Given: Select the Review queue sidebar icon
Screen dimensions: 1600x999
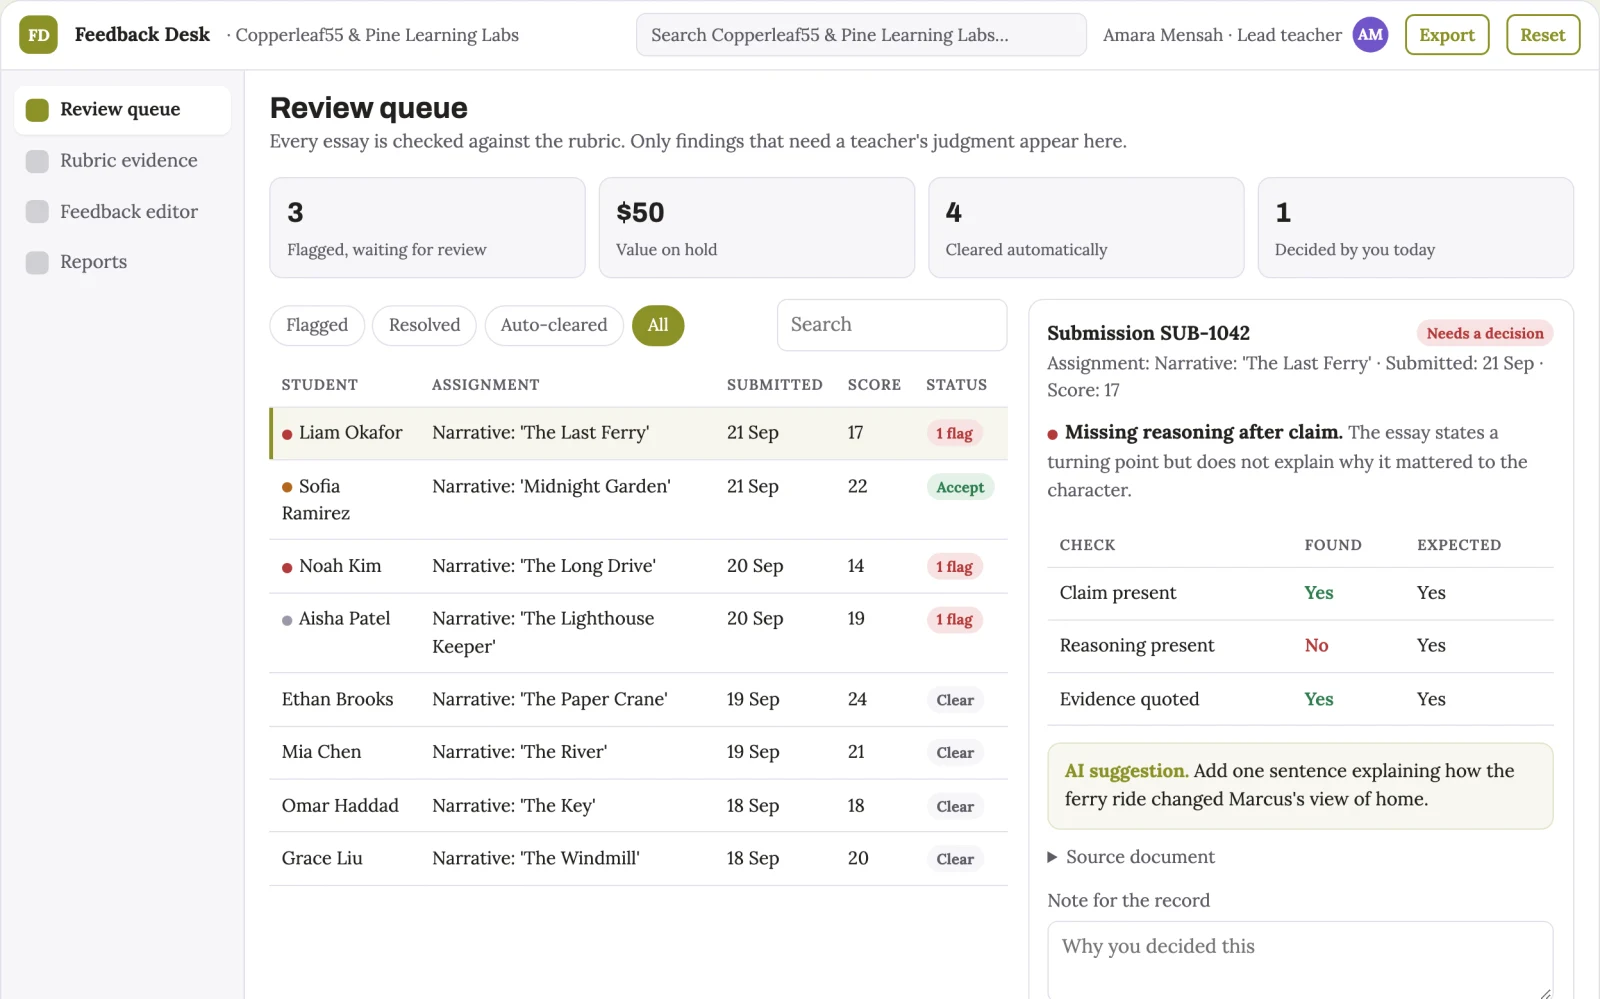Looking at the screenshot, I should pyautogui.click(x=37, y=110).
